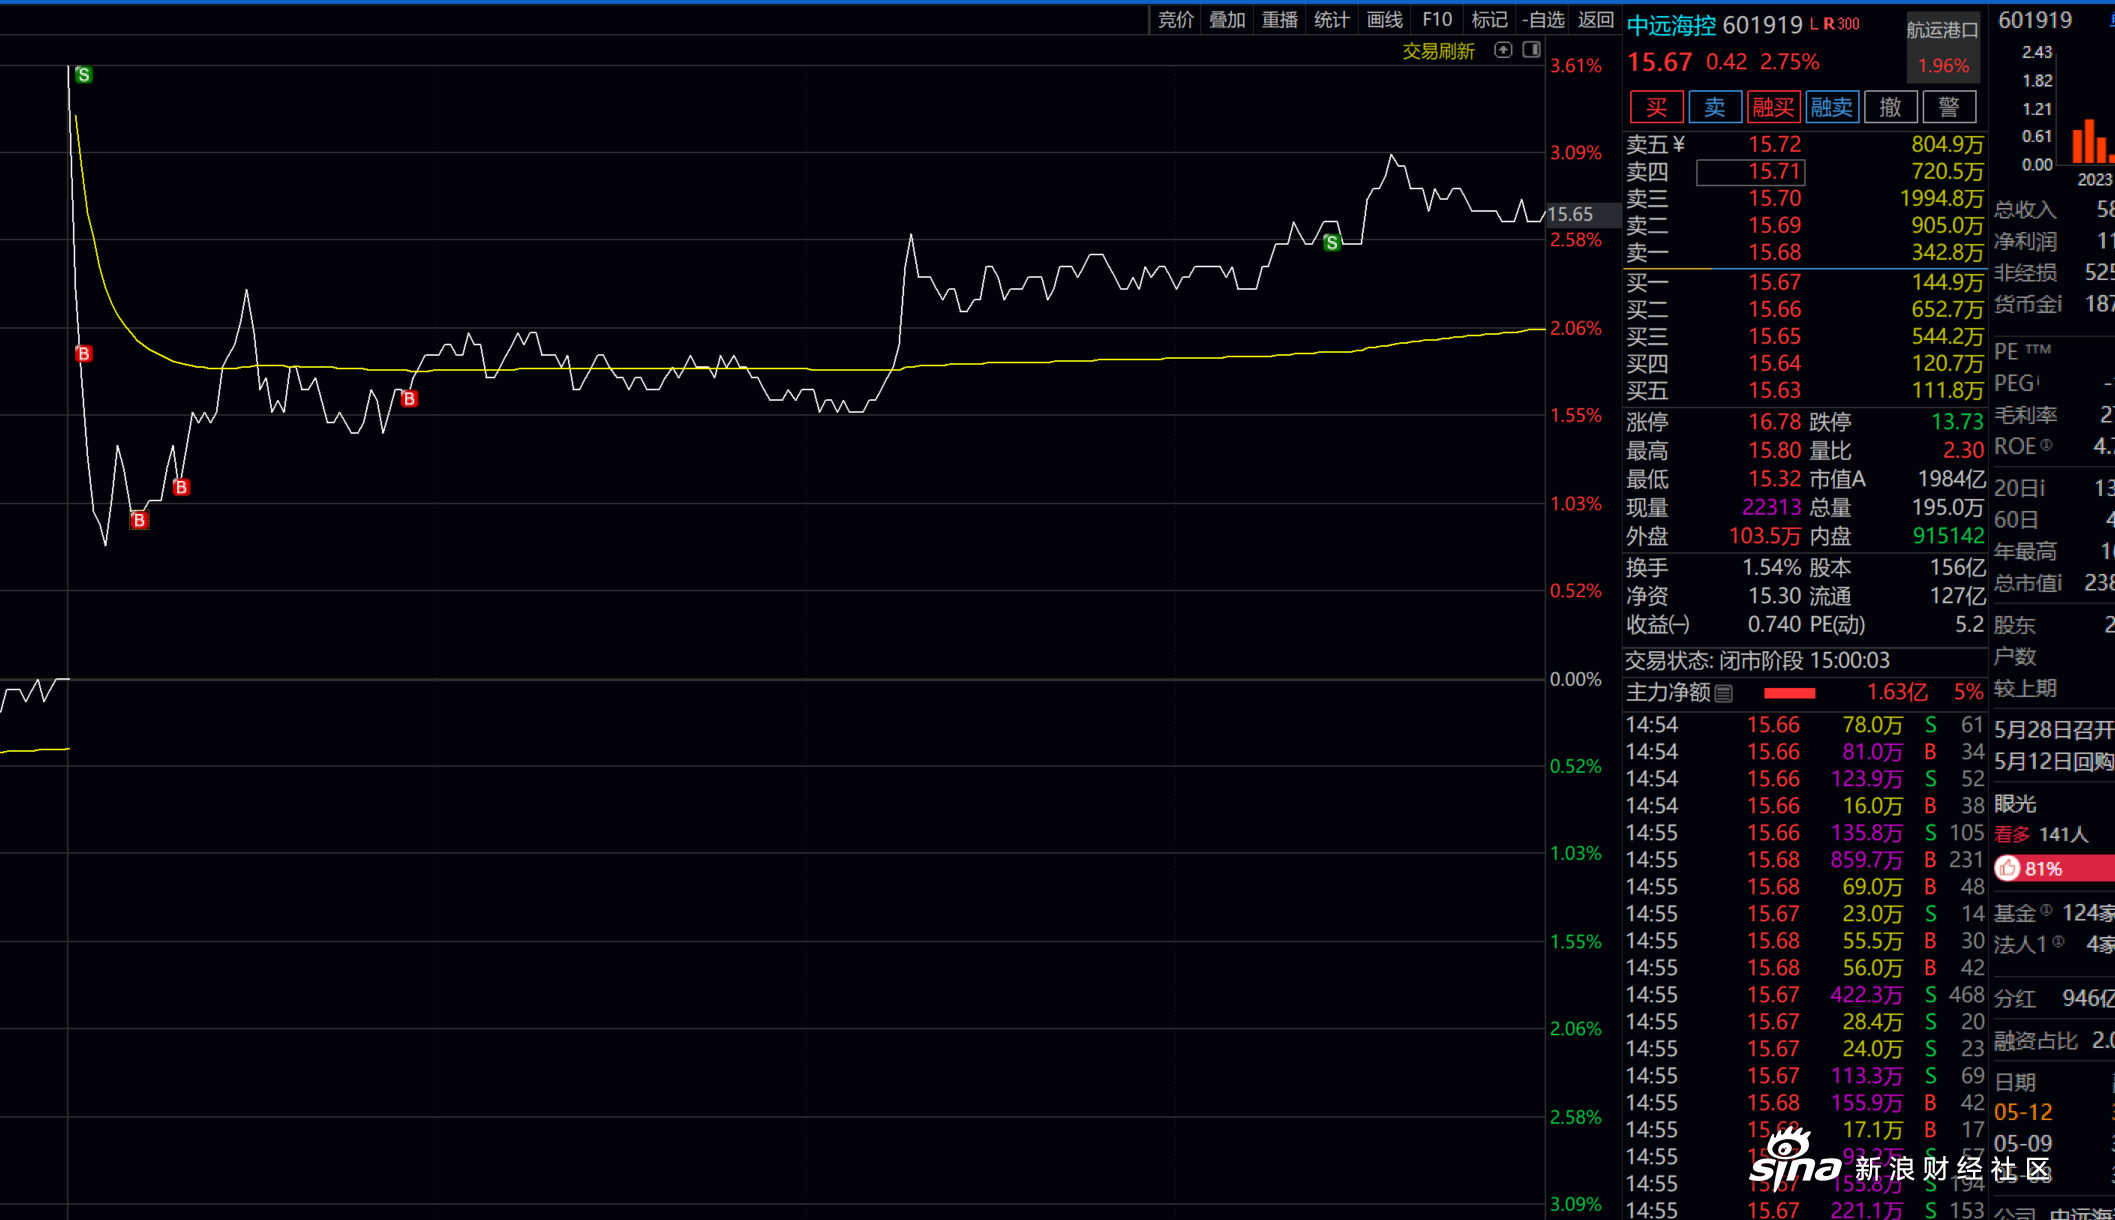Click the info icon beside 20日
Screen dimensions: 2115x1220
(2041, 487)
